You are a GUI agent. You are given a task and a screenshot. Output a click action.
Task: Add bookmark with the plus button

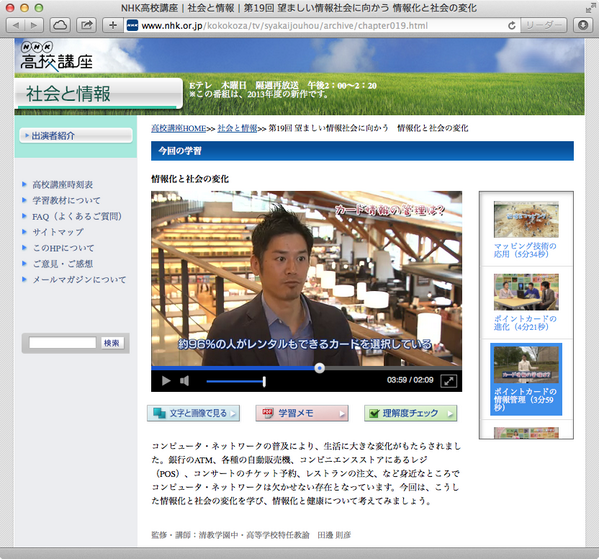click(x=113, y=26)
